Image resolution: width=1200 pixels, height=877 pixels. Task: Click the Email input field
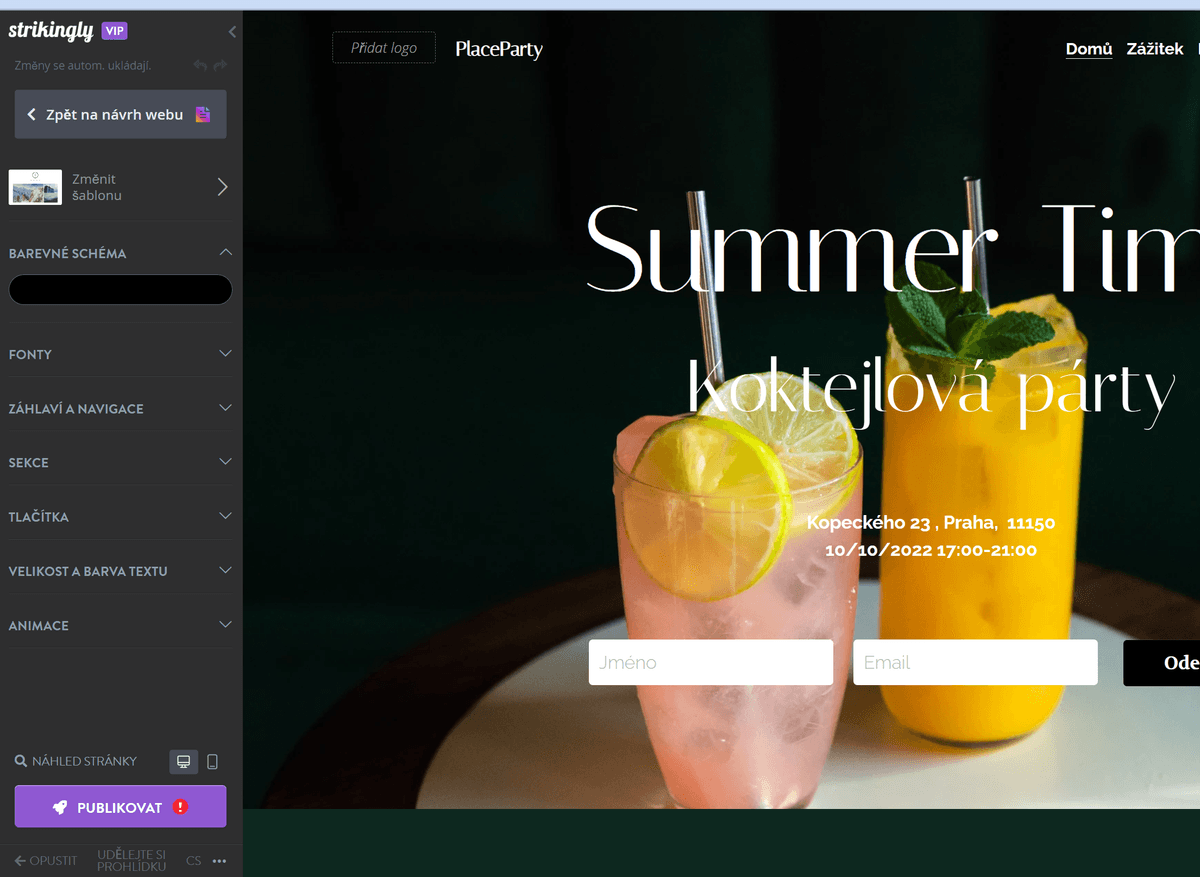[x=975, y=662]
